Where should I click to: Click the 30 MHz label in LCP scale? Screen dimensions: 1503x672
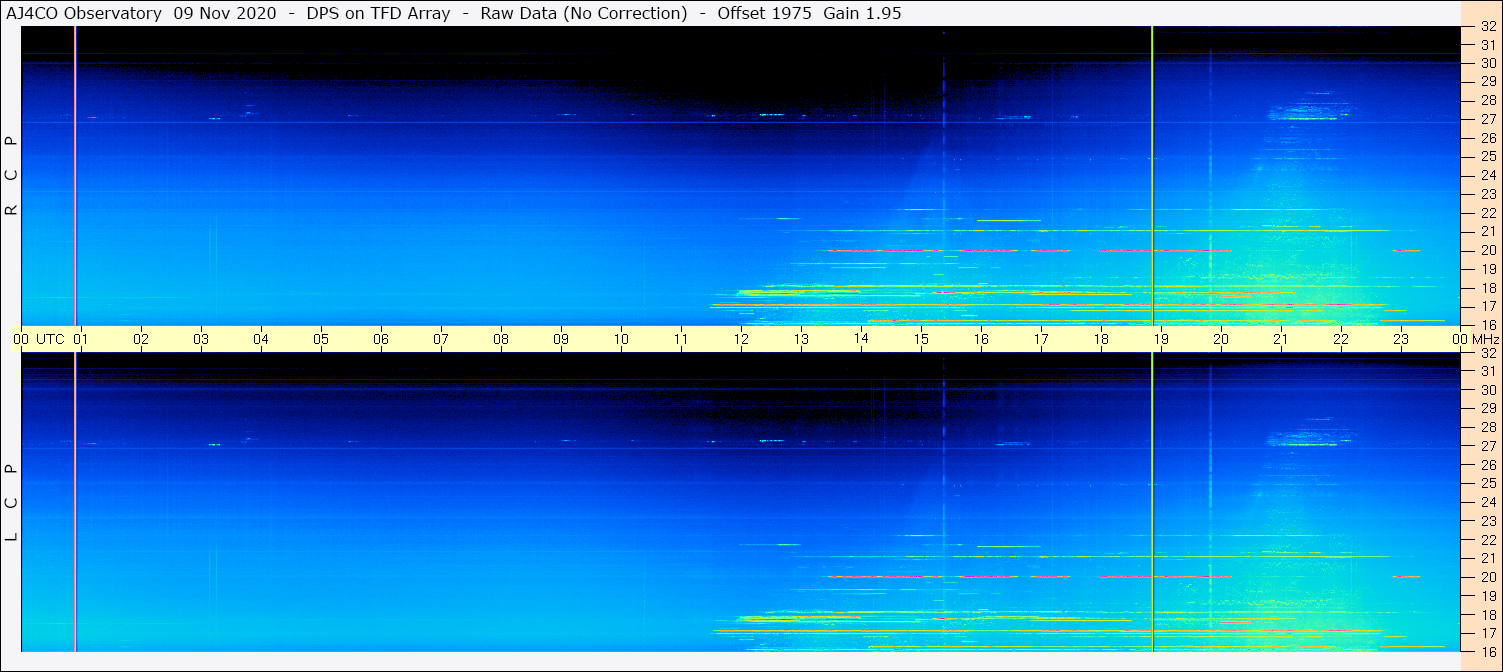1487,390
